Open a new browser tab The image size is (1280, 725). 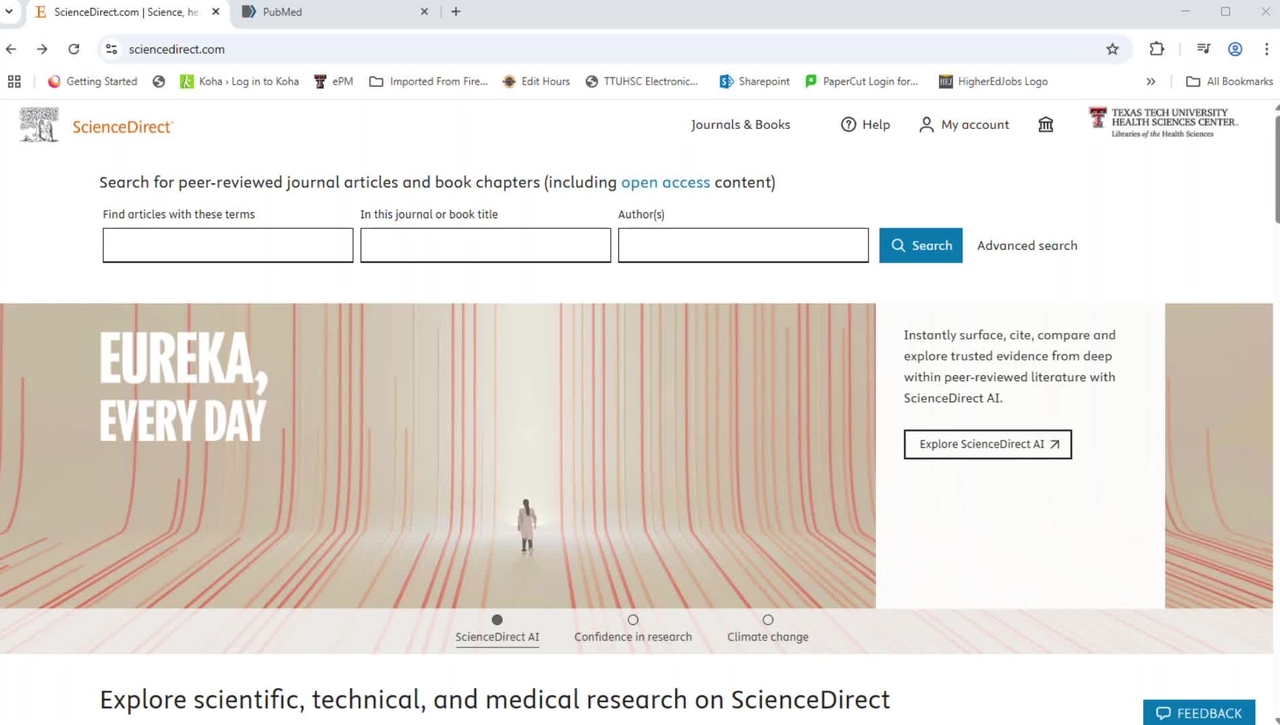[456, 12]
